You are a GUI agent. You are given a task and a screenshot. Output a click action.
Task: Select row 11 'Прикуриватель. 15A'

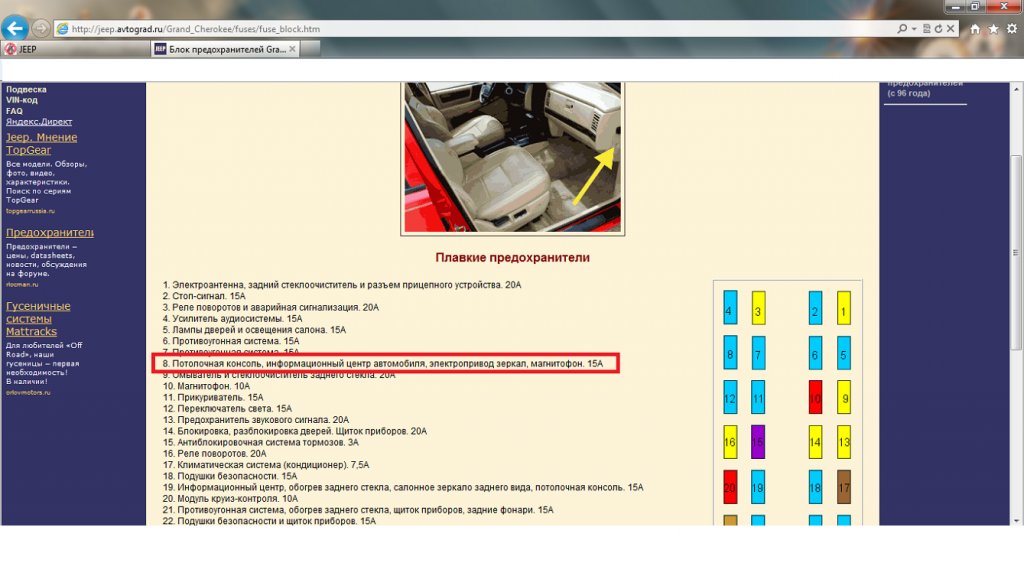coord(213,397)
